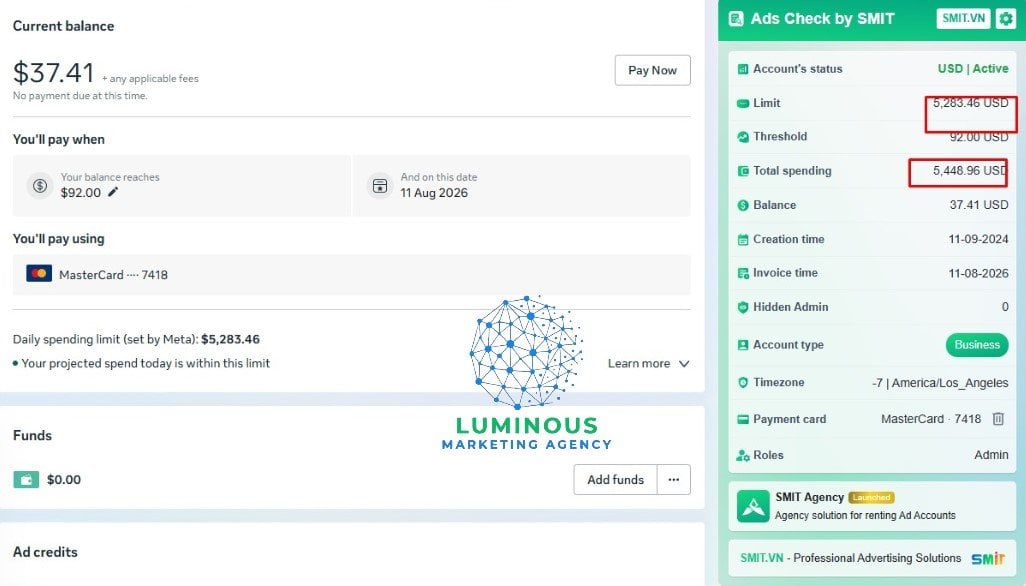Click the 92.00 USD threshold value
The width and height of the screenshot is (1026, 586).
pos(979,137)
